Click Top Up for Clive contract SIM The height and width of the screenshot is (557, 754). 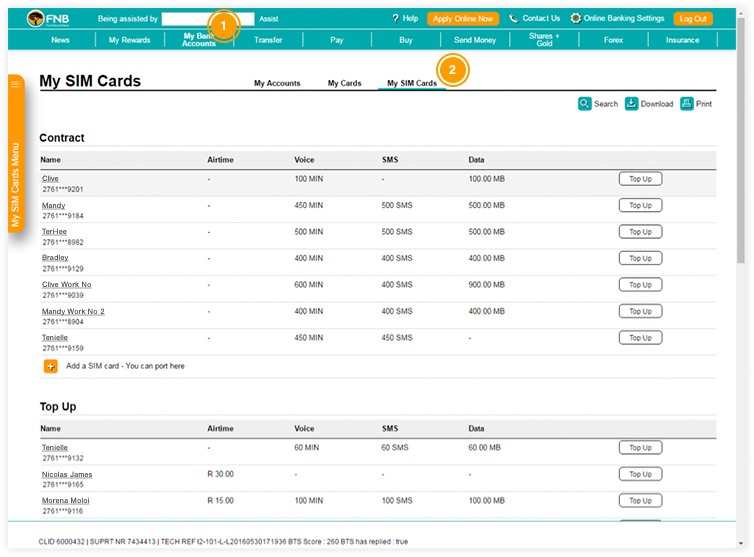640,179
